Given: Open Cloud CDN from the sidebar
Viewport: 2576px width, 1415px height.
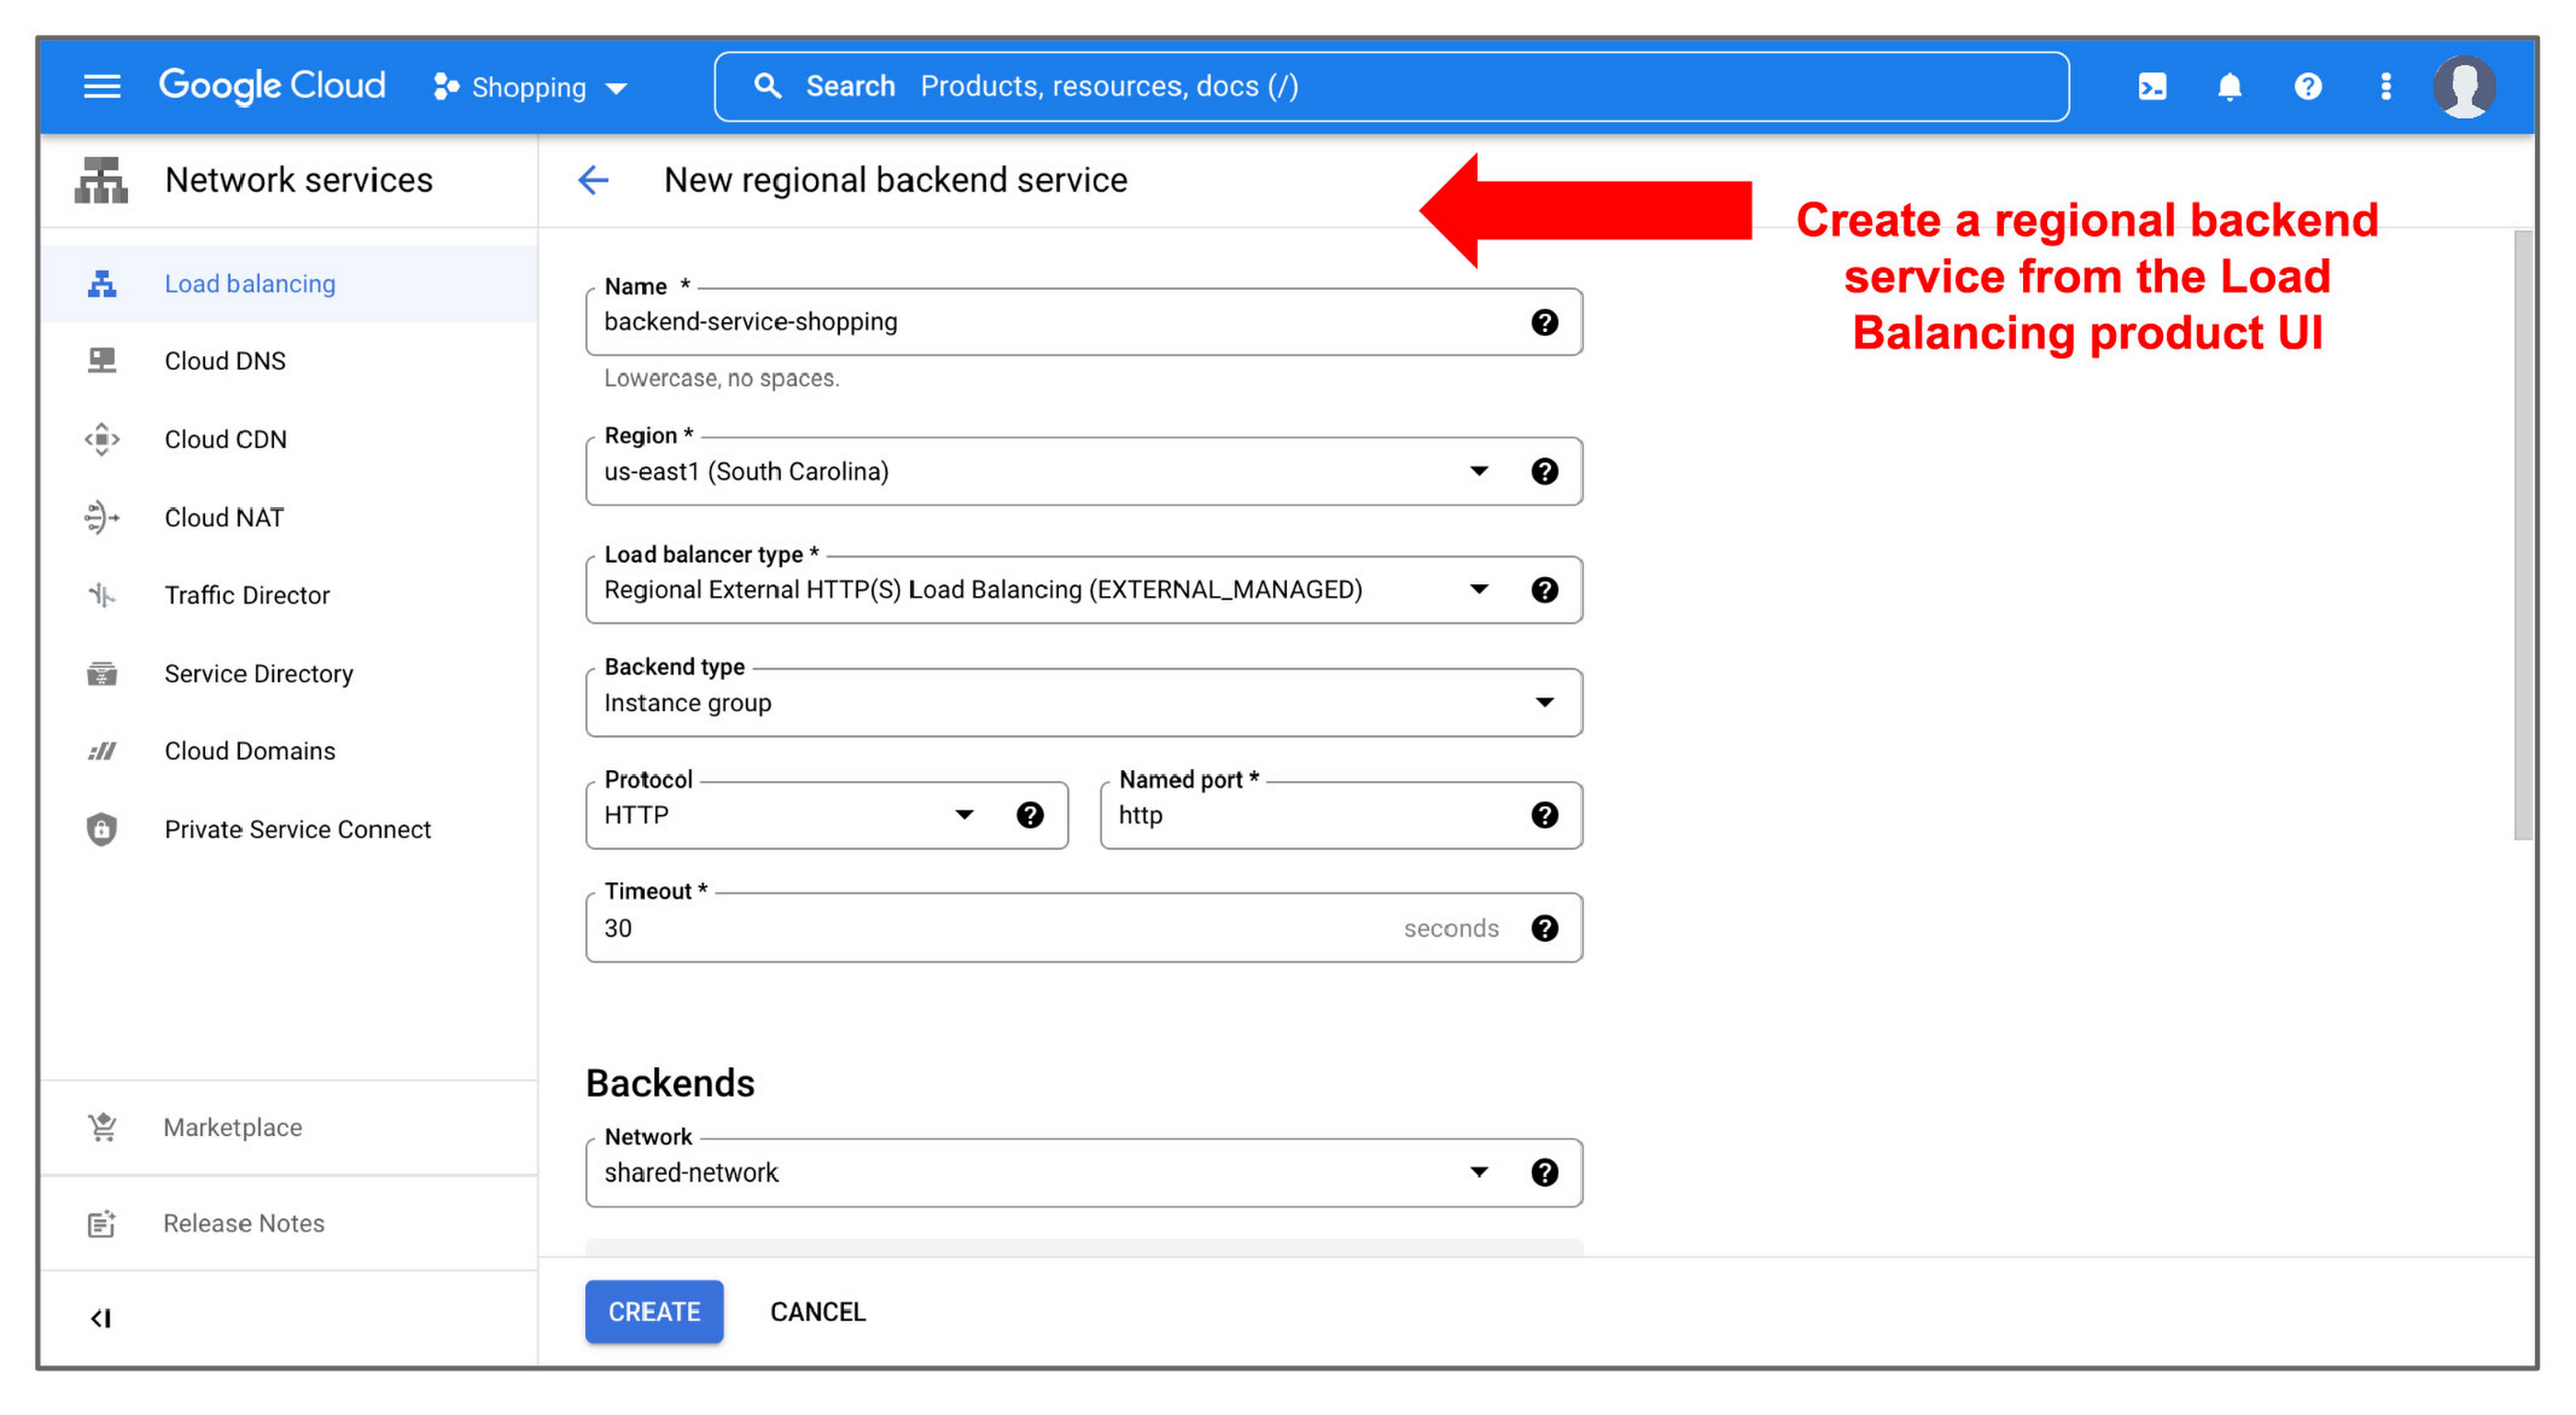Looking at the screenshot, I should (x=289, y=439).
